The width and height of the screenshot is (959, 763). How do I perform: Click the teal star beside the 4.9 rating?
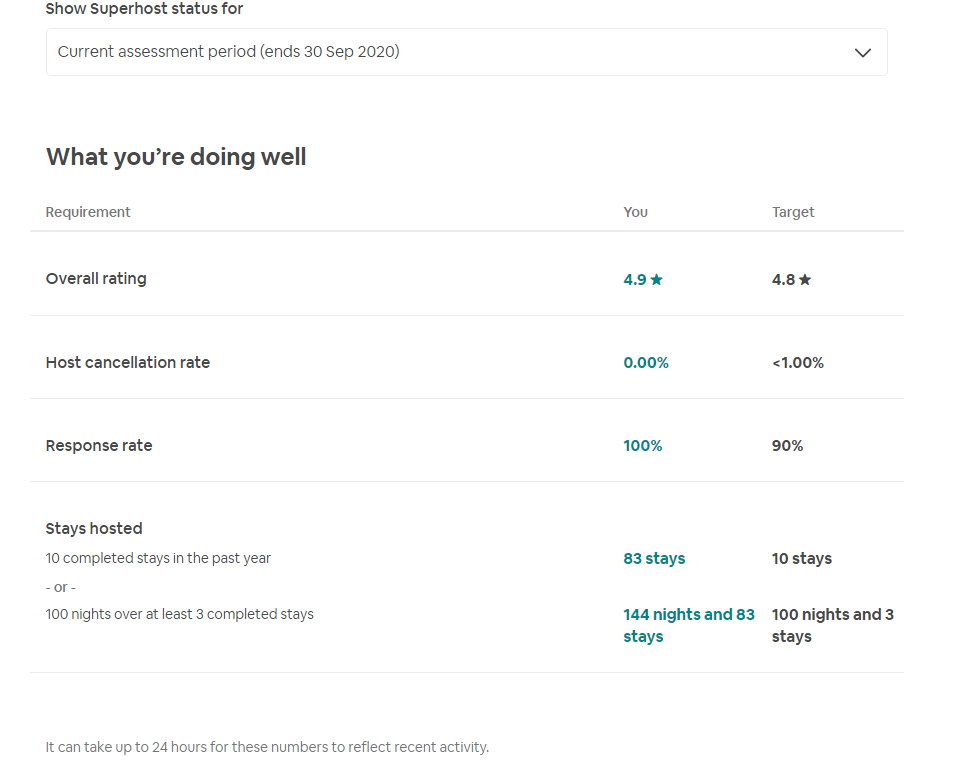tap(657, 280)
